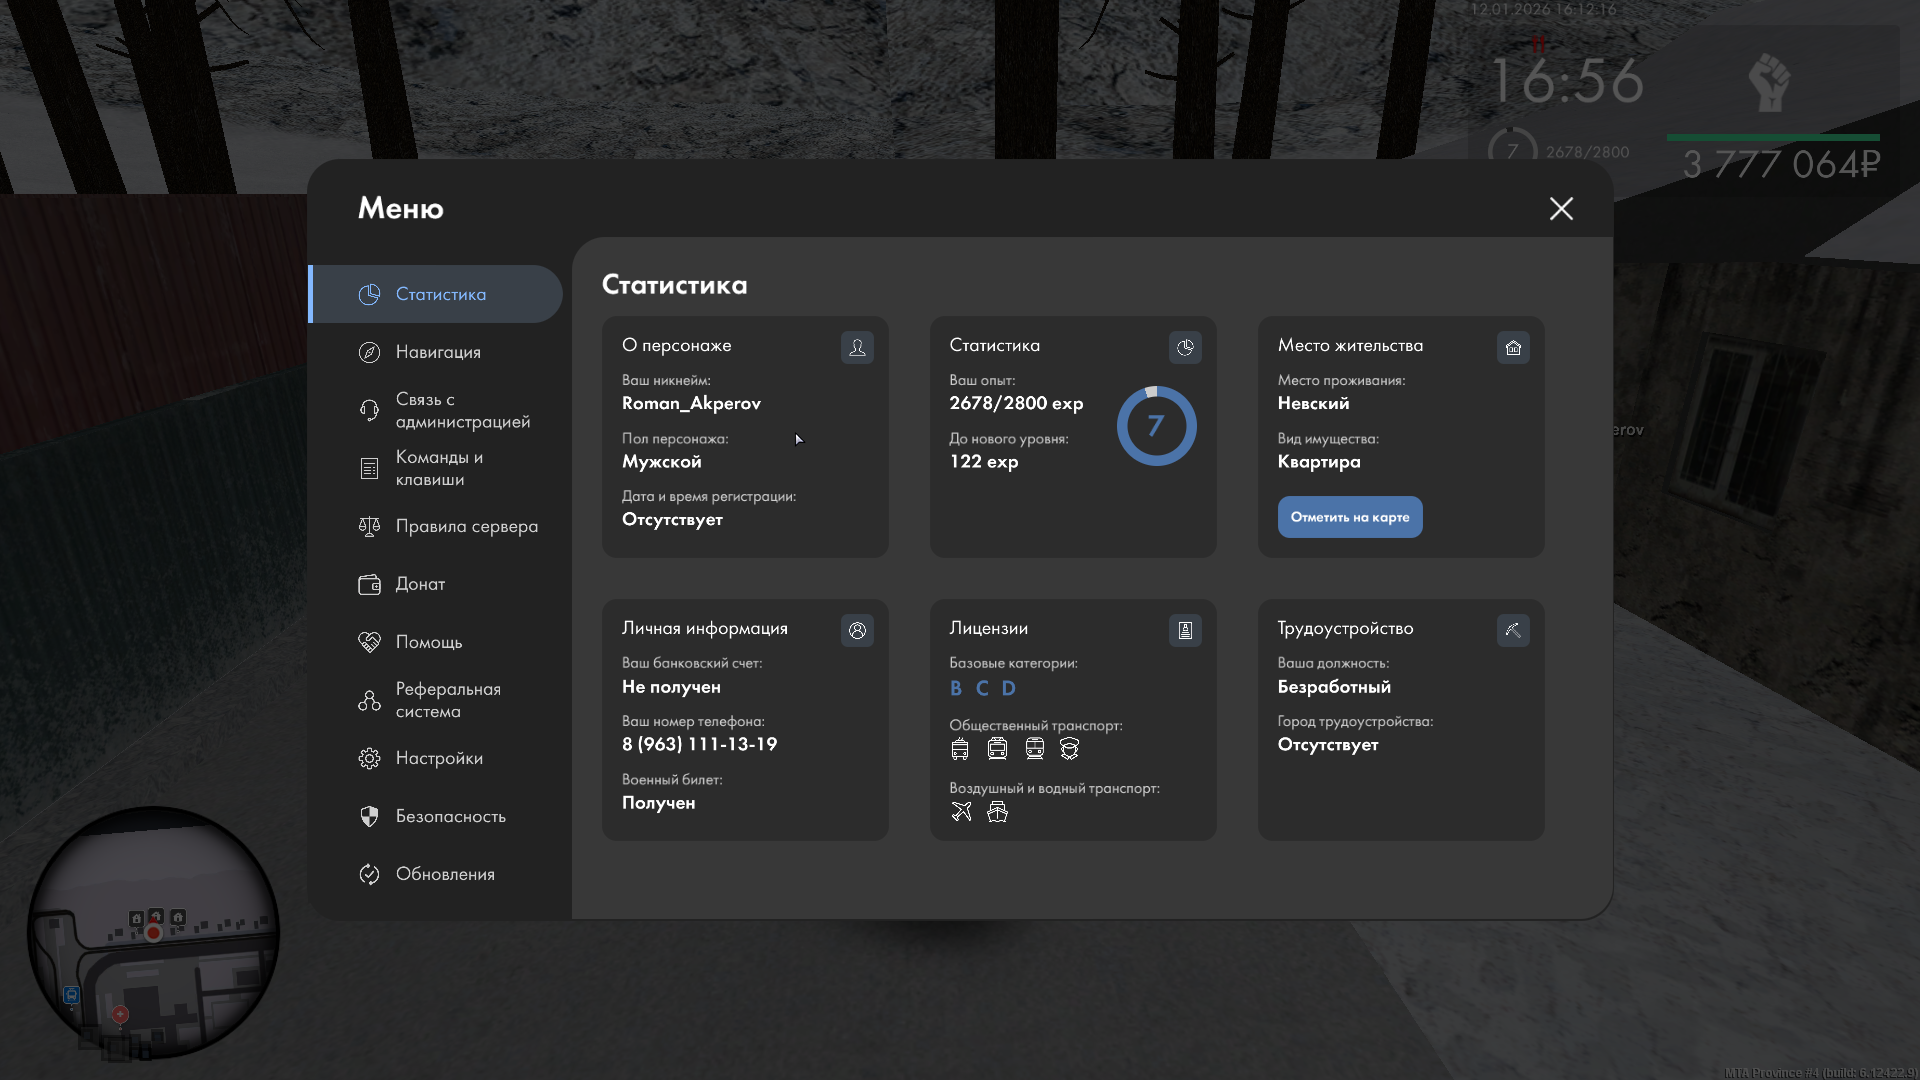
Task: Click the profile icon in Личная информация card
Action: coord(857,630)
